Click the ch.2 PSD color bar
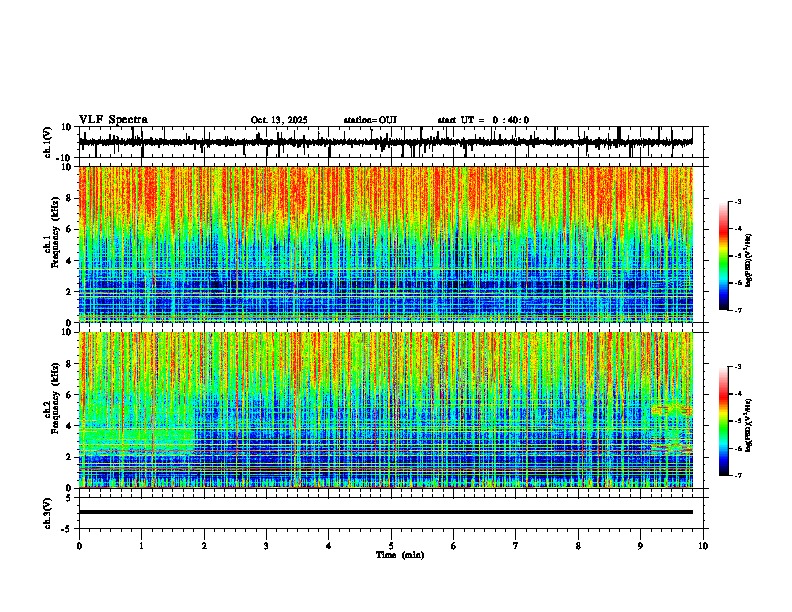 point(724,421)
